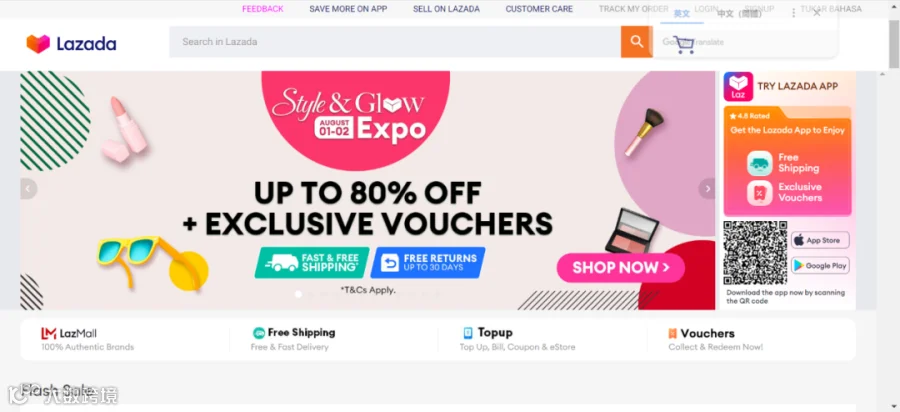Click the Free Shipping scooter icon

(x=259, y=333)
